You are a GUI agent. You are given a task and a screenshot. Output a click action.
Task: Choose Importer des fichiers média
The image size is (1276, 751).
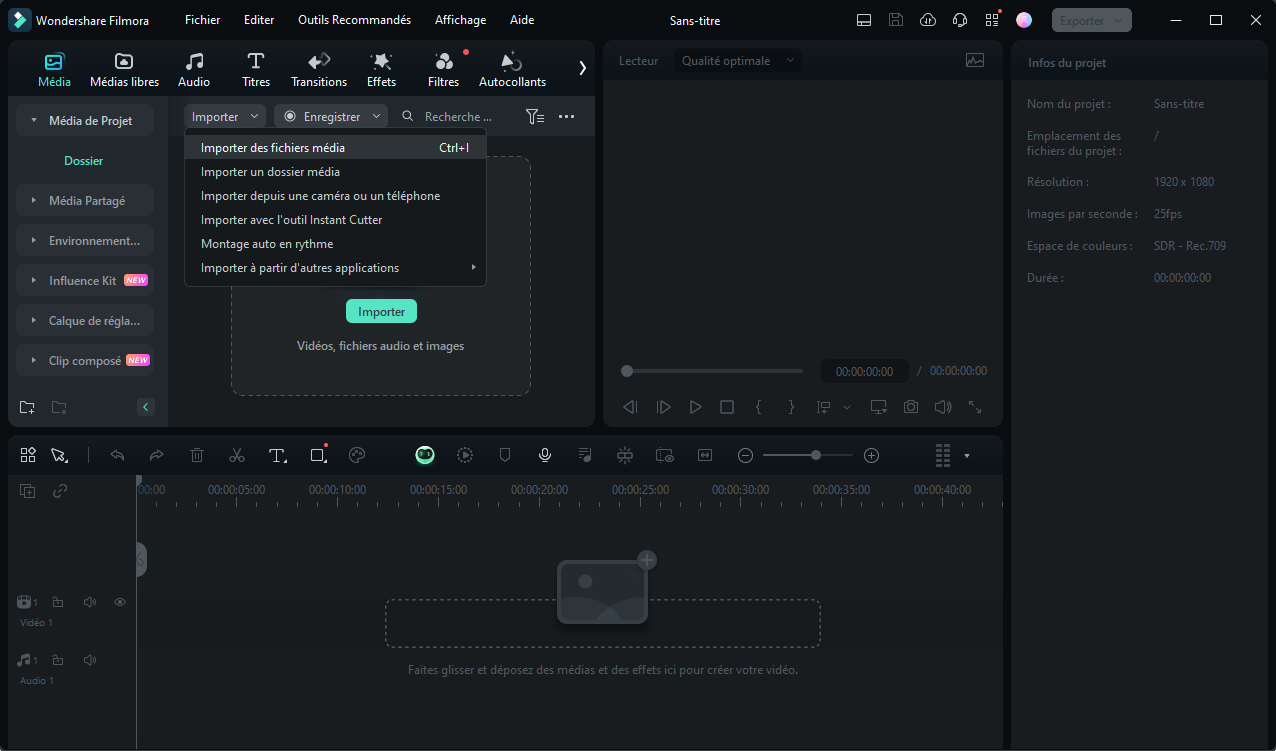pyautogui.click(x=335, y=148)
